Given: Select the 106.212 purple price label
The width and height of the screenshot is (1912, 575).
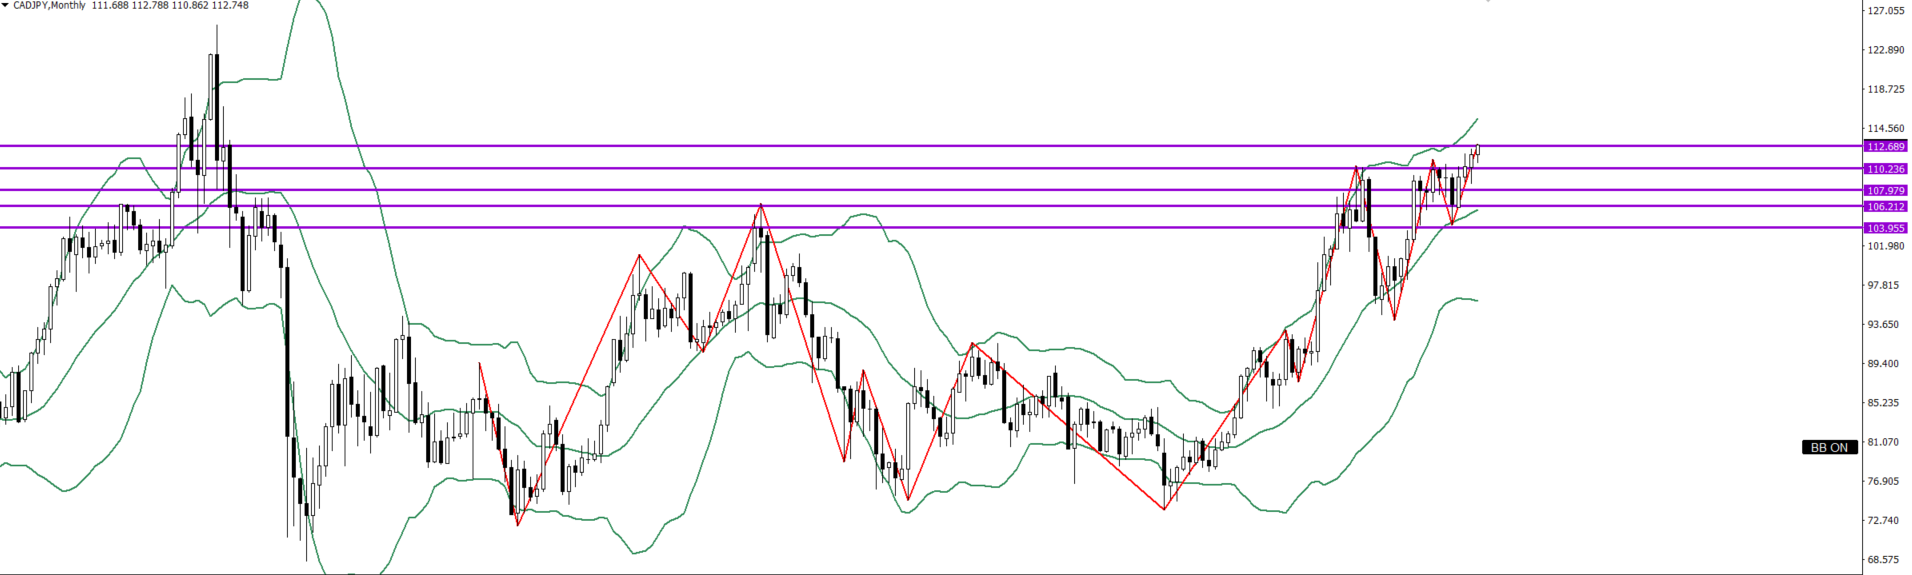Looking at the screenshot, I should (x=1886, y=206).
